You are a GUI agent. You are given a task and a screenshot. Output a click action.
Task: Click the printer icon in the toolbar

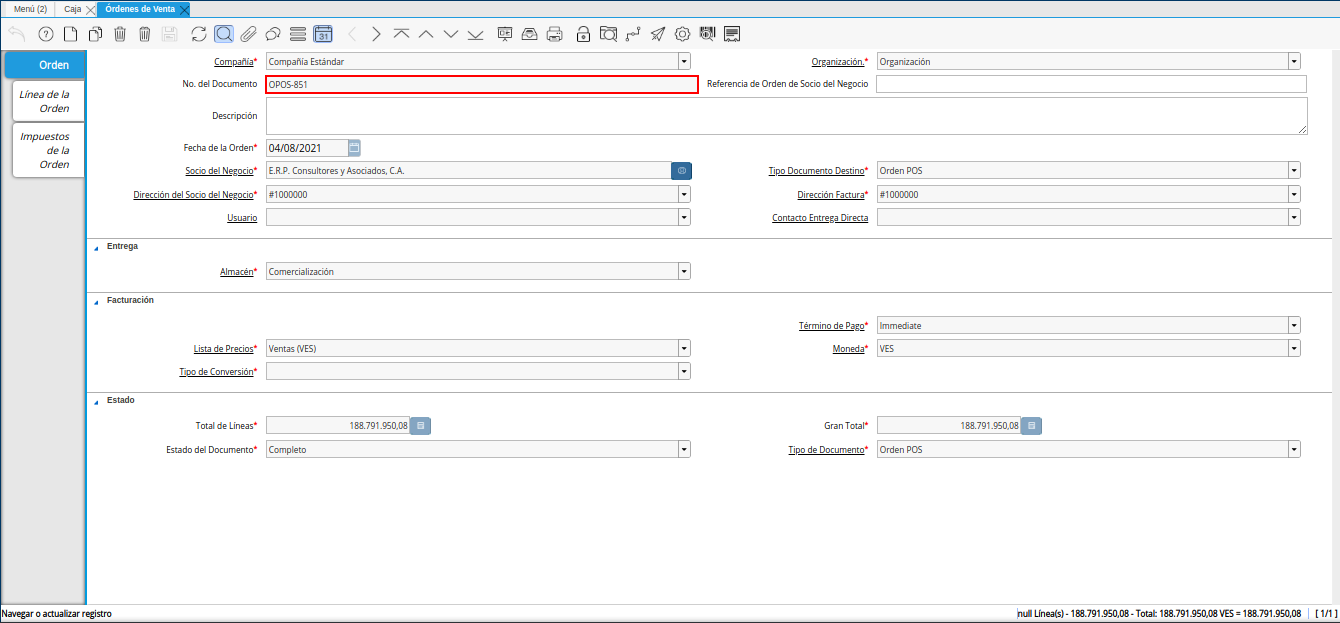click(555, 34)
